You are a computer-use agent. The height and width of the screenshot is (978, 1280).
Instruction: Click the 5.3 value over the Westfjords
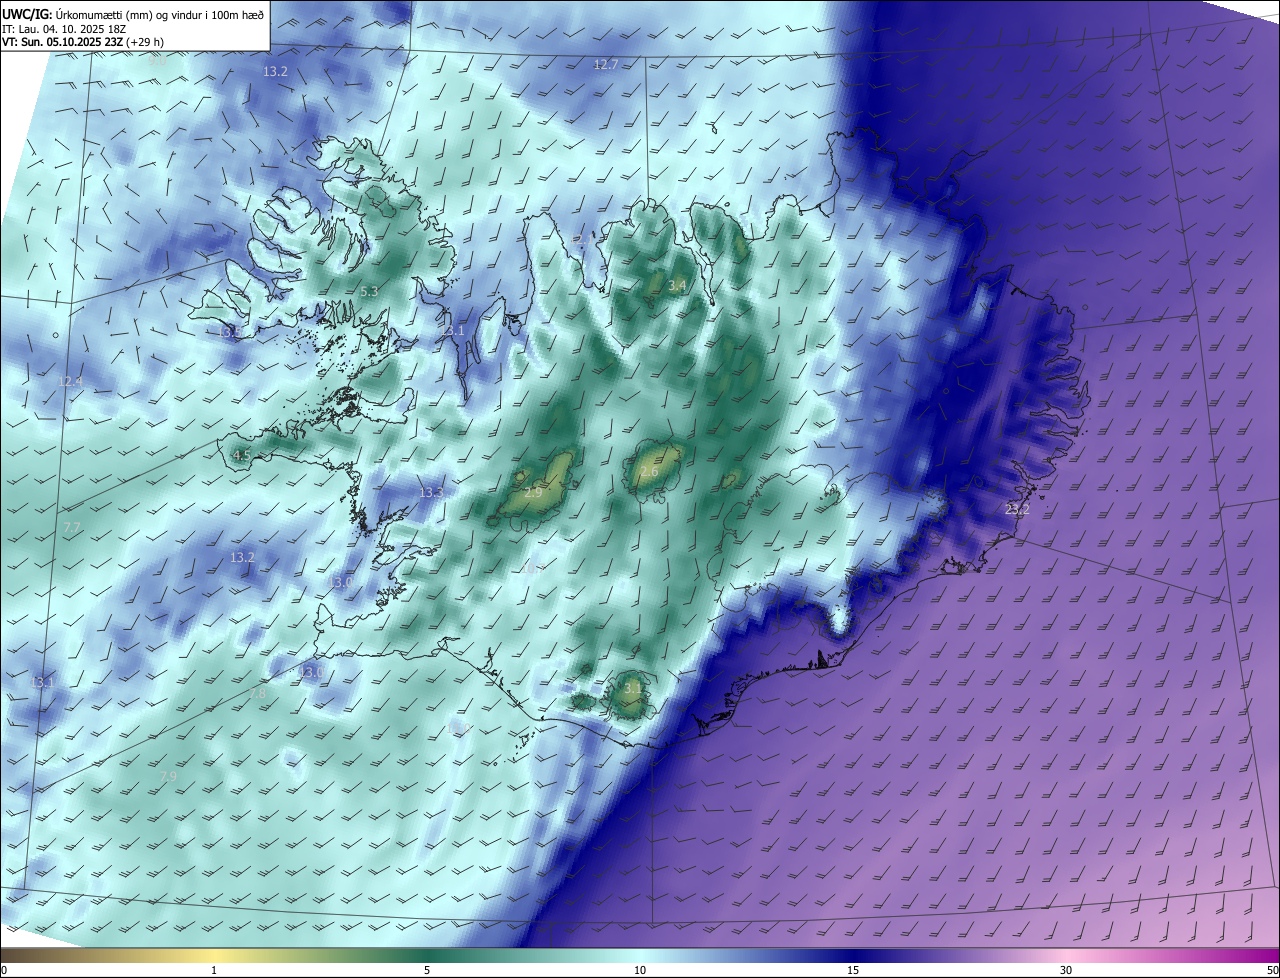[x=369, y=291]
